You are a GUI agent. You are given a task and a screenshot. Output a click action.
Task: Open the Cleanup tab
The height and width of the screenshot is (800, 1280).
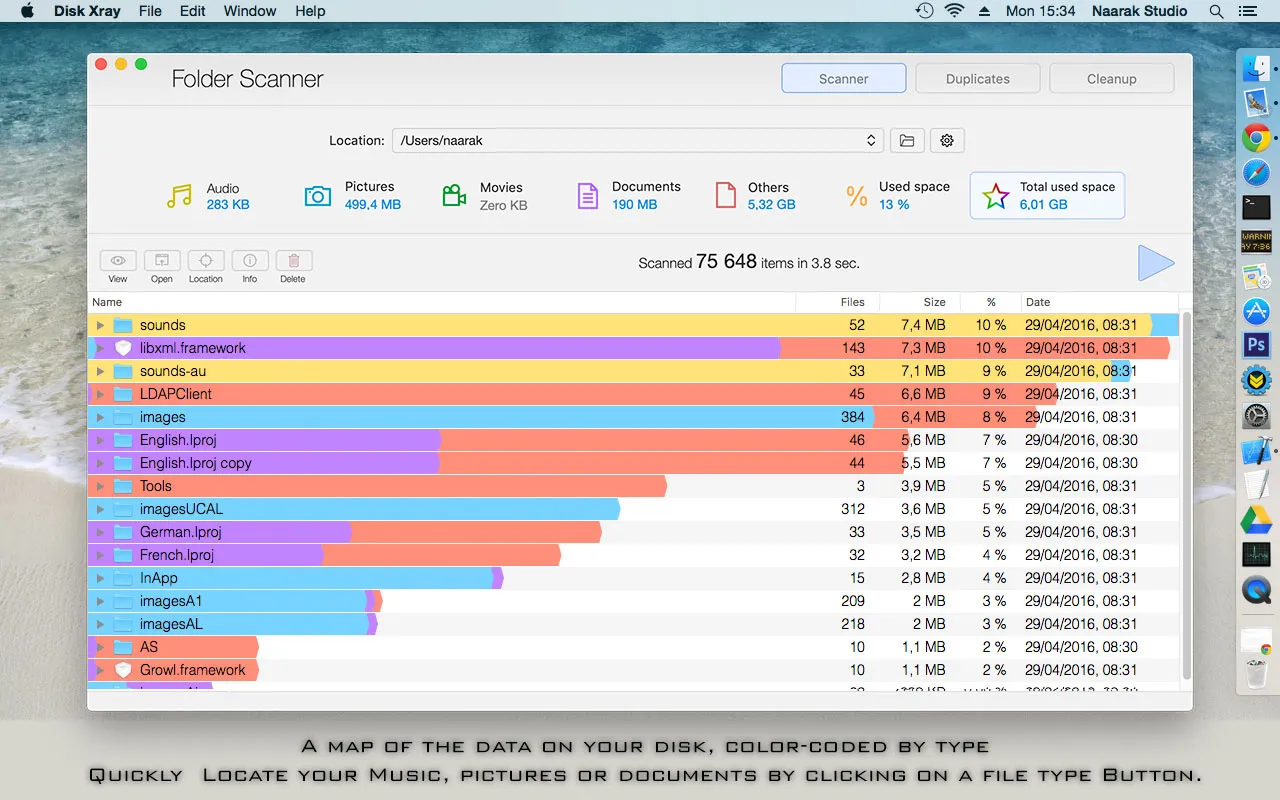tap(1111, 77)
